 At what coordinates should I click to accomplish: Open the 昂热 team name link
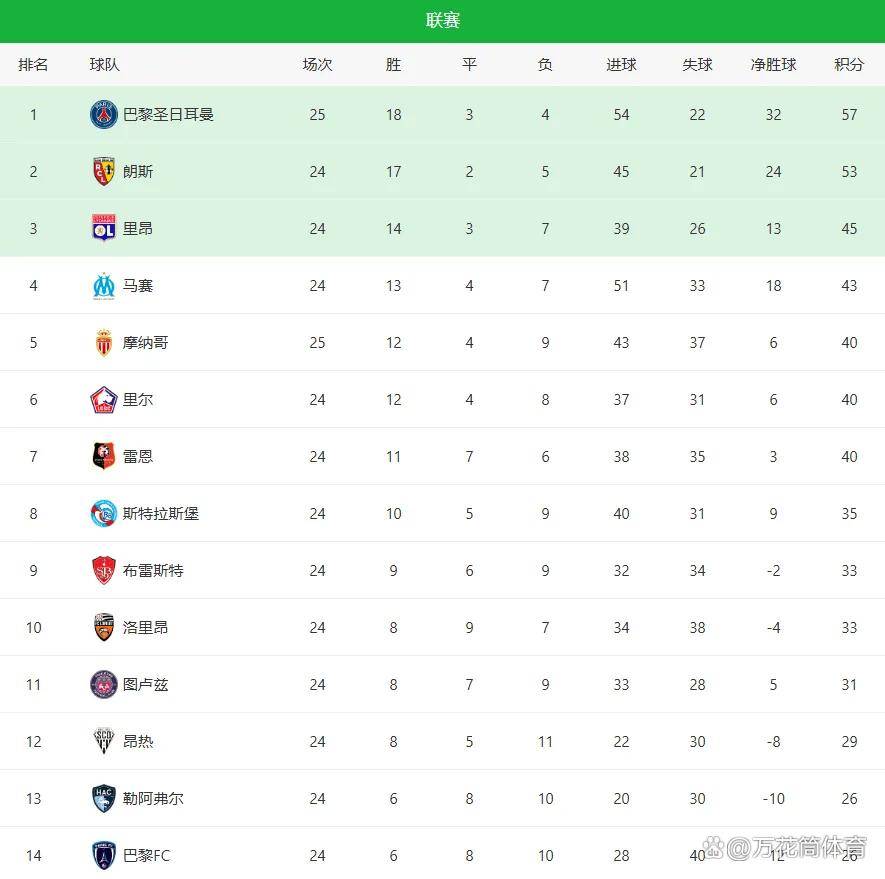pyautogui.click(x=138, y=742)
